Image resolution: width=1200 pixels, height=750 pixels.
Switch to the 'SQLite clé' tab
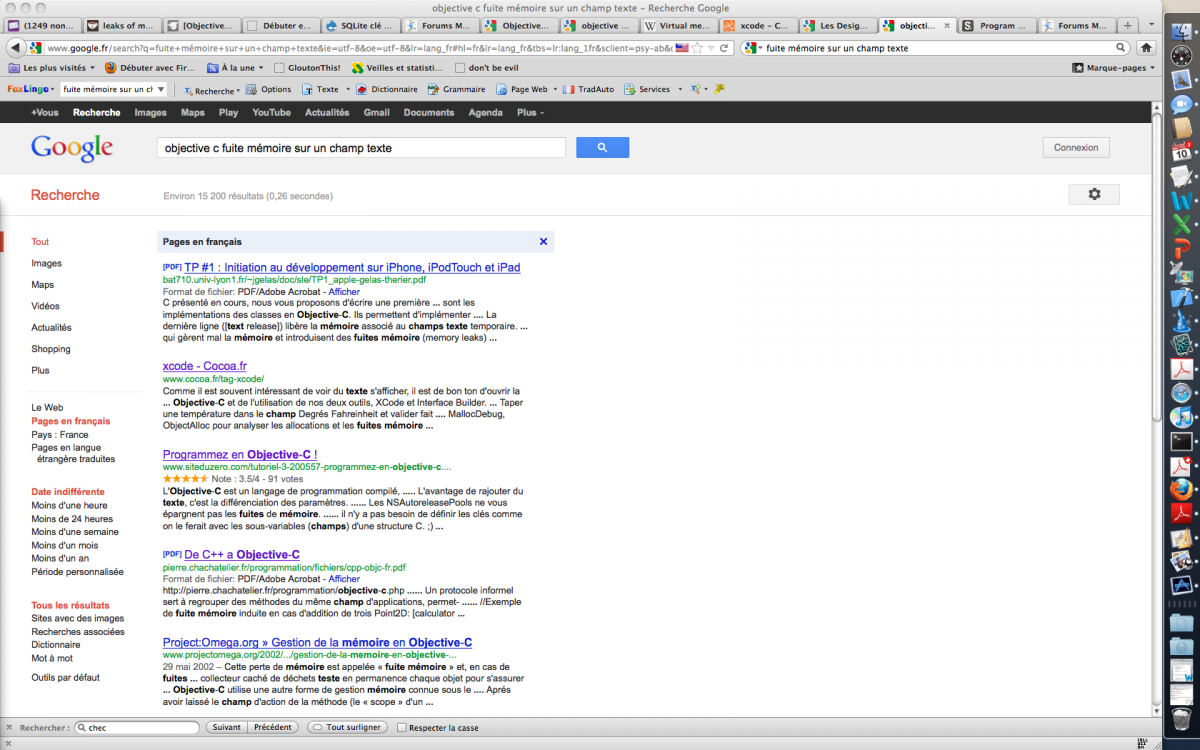pos(361,25)
